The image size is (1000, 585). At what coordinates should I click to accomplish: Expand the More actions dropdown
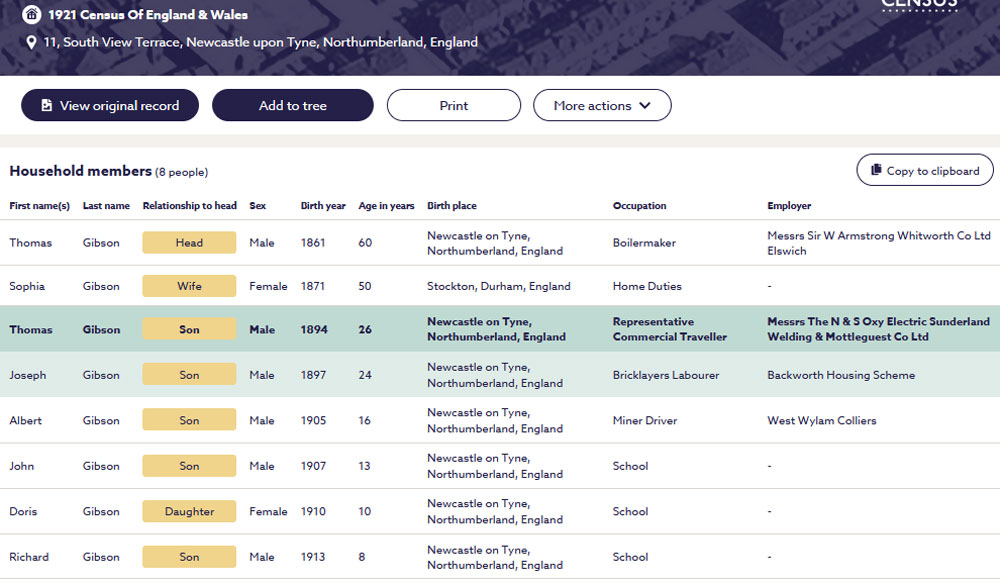(x=601, y=106)
